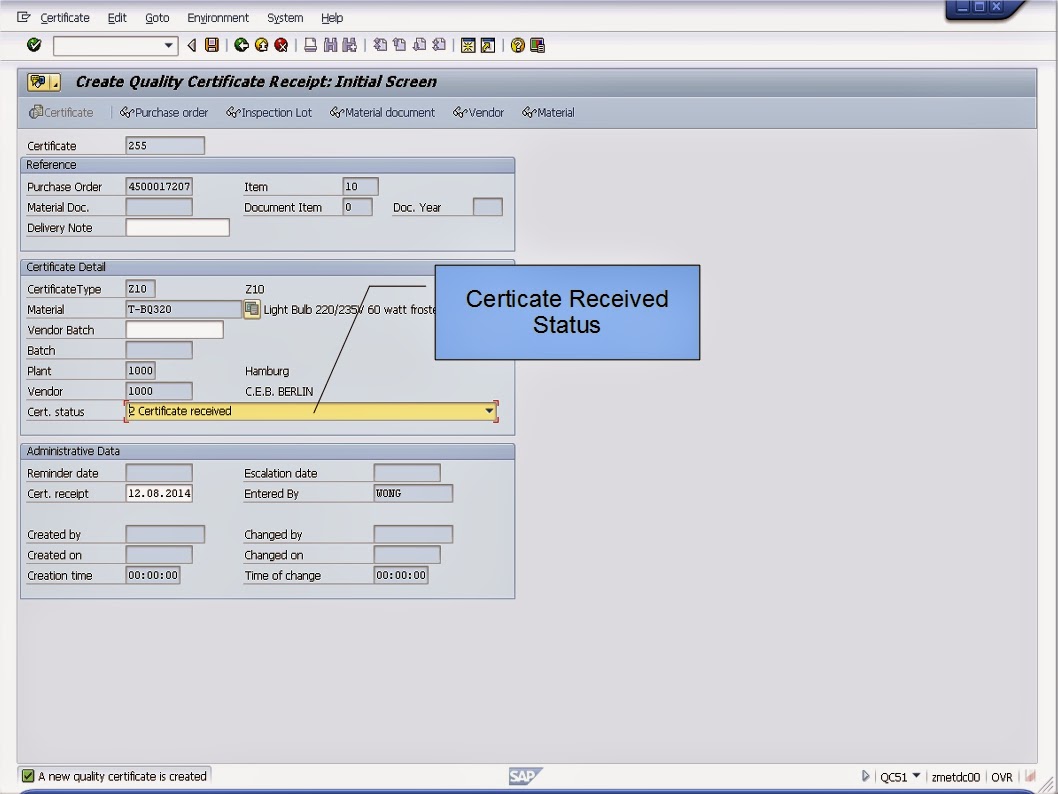
Task: Click the Generate Shortcut icon
Action: pyautogui.click(x=488, y=45)
